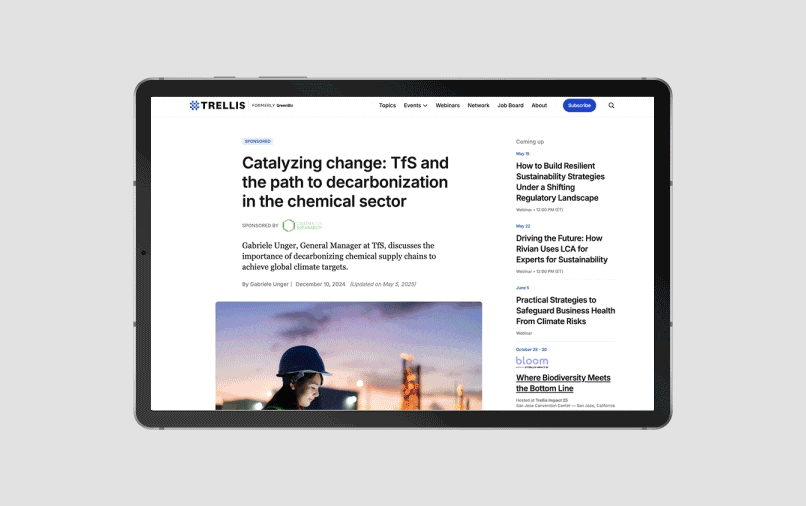
Task: Click the SPONSORED tag badge
Action: [257, 141]
